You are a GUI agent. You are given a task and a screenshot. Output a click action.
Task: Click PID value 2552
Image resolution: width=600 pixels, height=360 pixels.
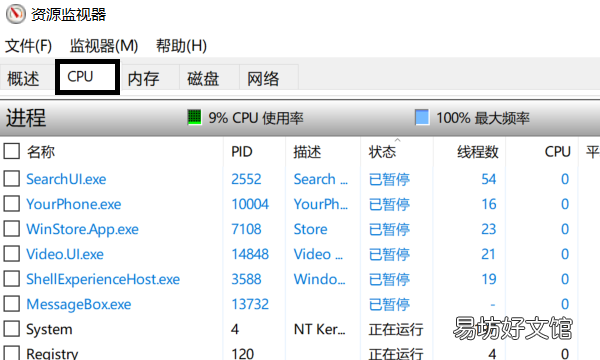246,179
